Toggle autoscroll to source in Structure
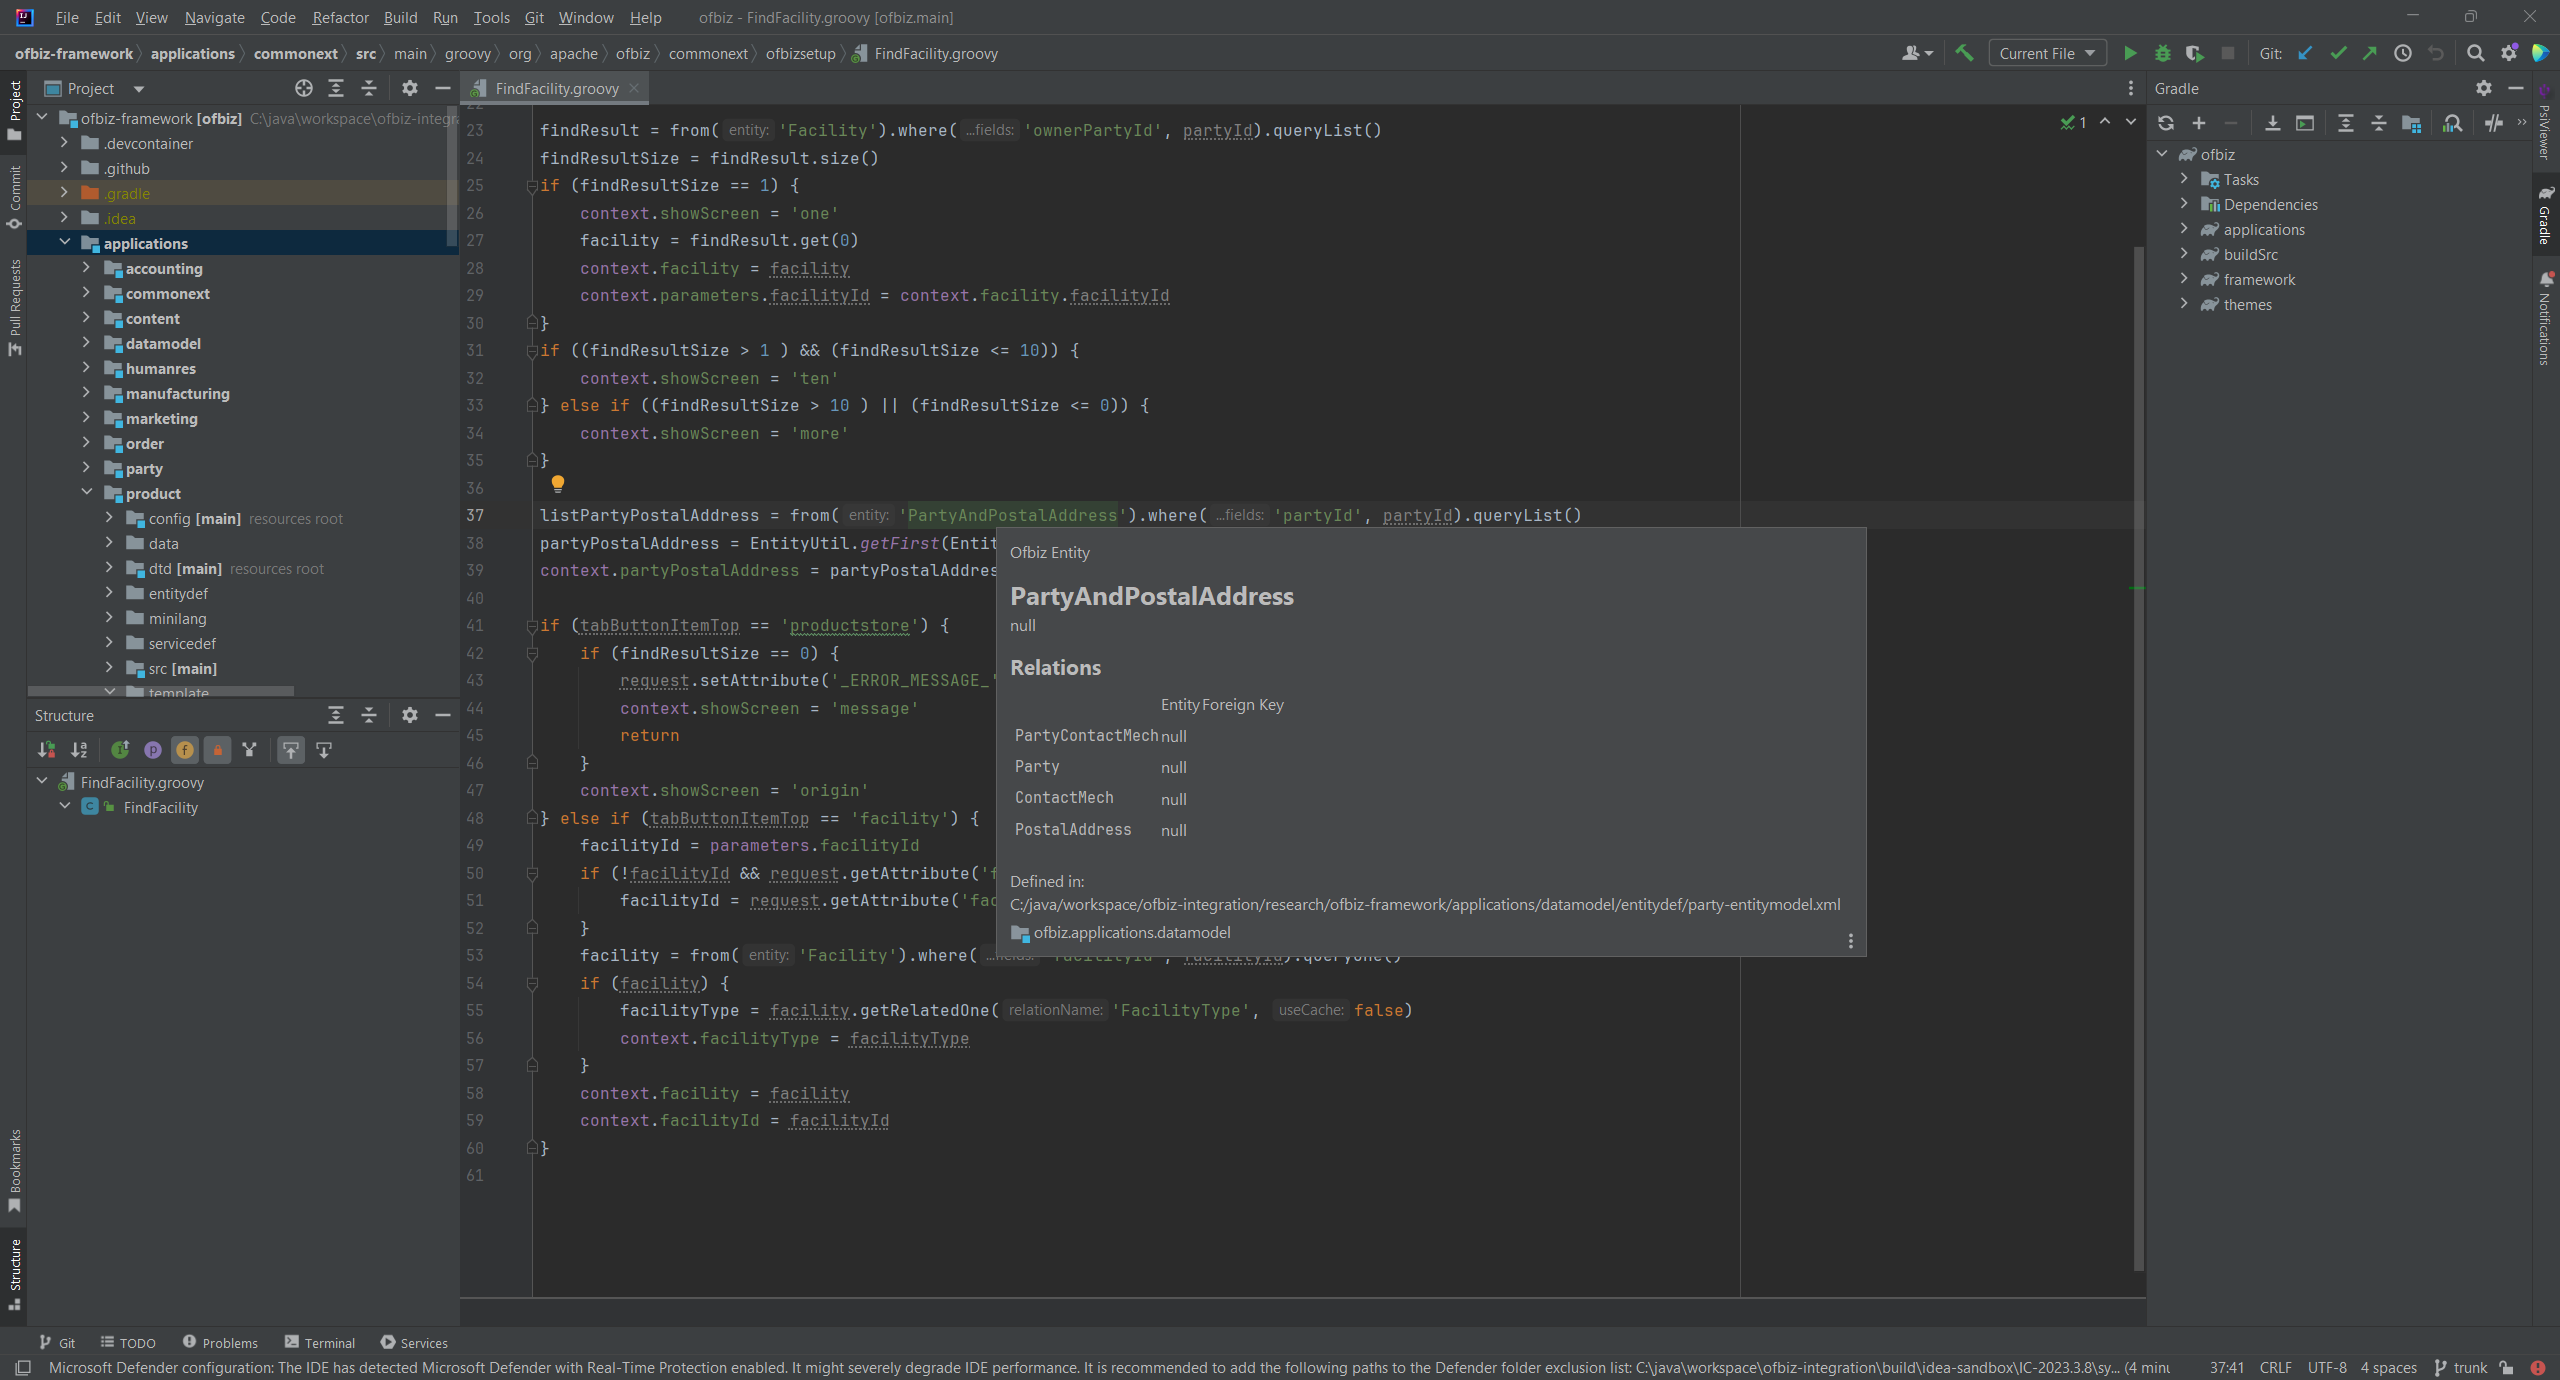This screenshot has width=2560, height=1380. coord(291,750)
